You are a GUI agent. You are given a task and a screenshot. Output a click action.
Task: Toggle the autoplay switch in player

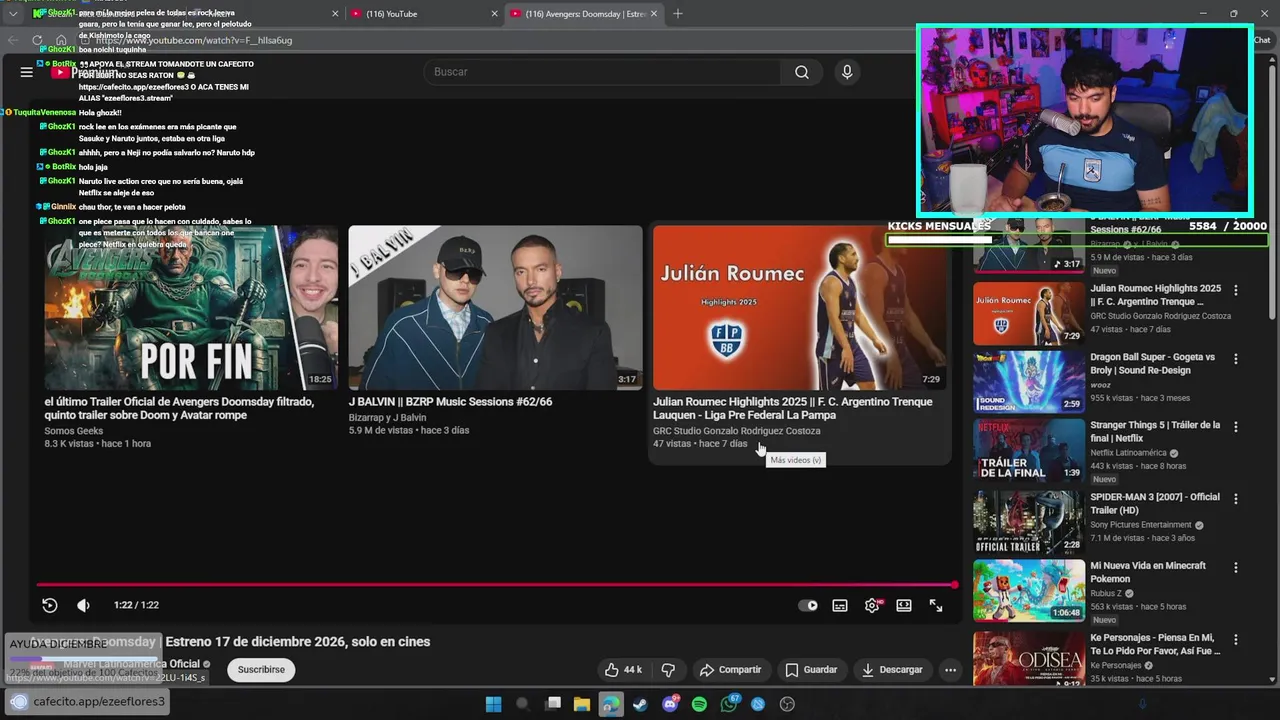[808, 605]
